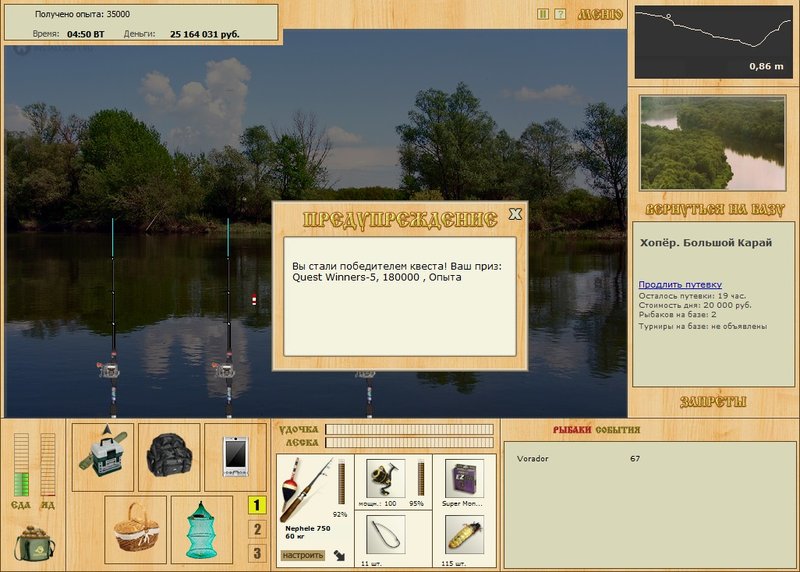Switch to rod slot 2
800x572 pixels.
point(257,529)
